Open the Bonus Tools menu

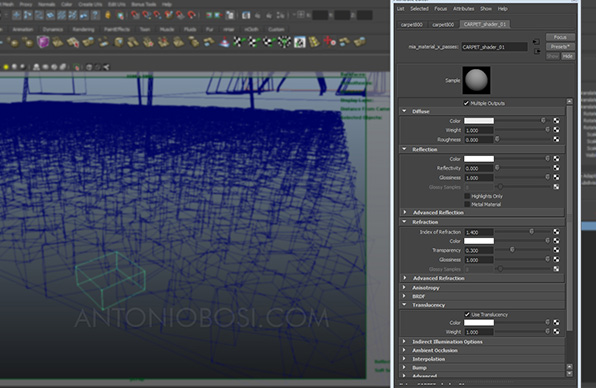[x=144, y=4]
